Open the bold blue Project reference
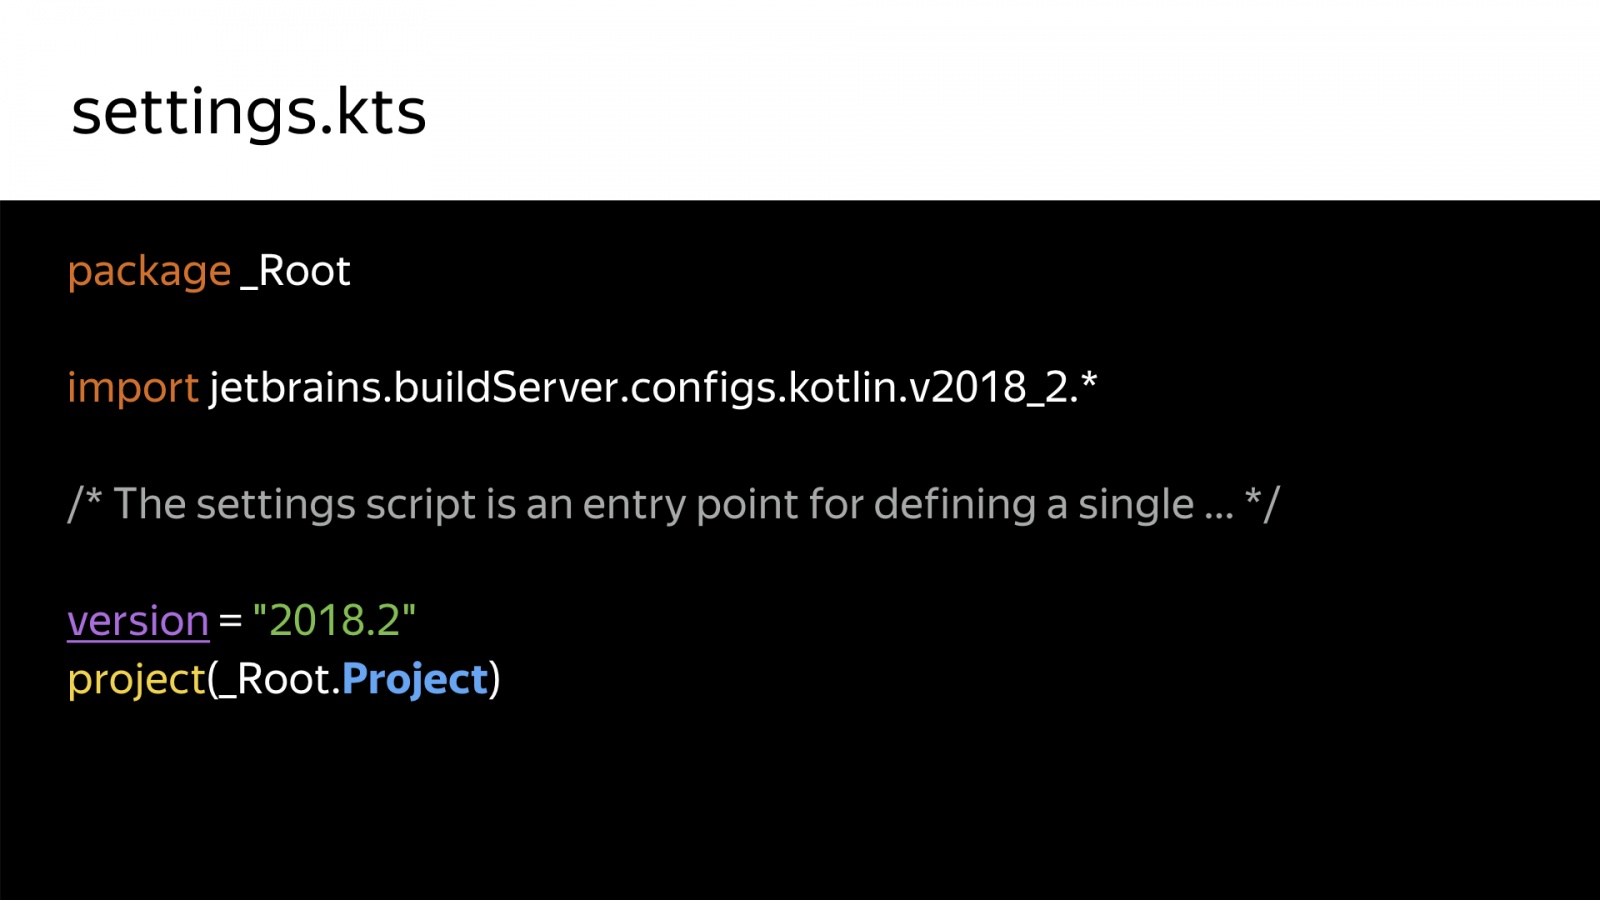This screenshot has width=1600, height=900. (414, 681)
